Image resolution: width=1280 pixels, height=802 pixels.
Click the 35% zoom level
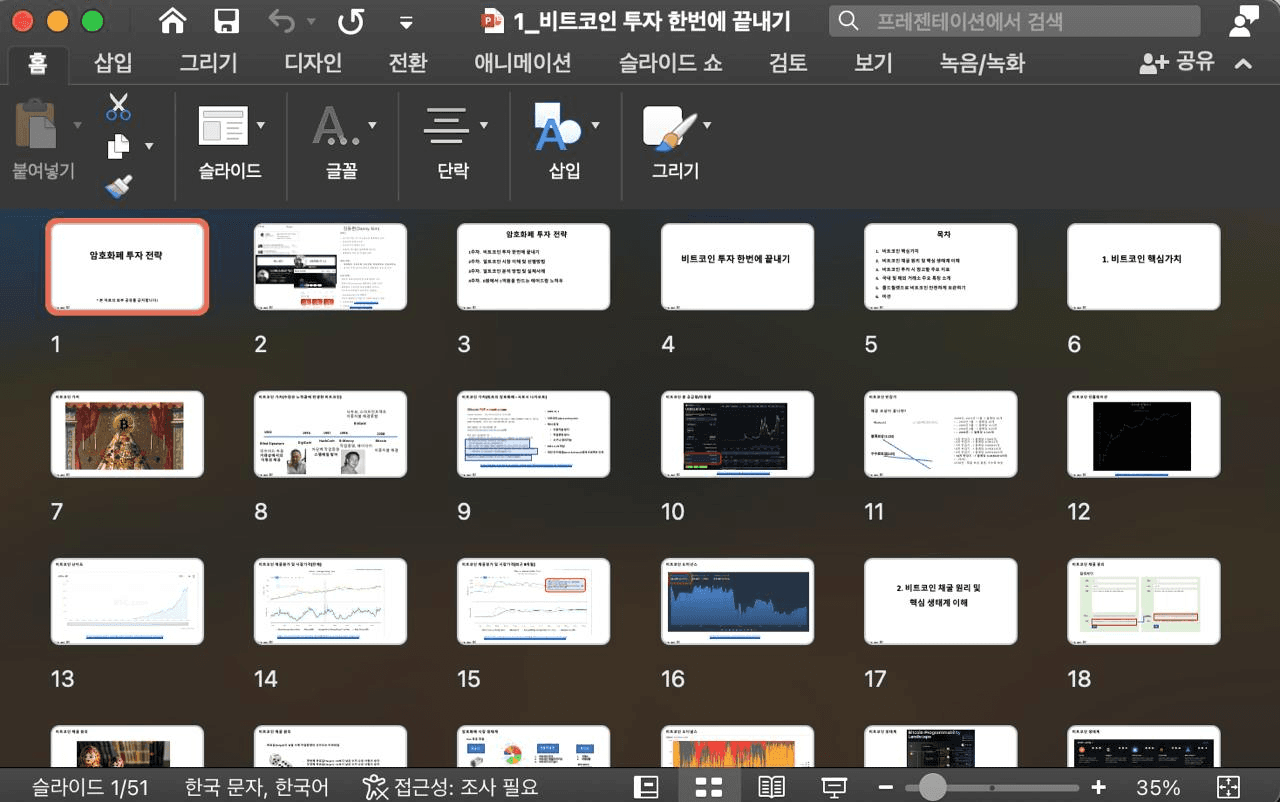1158,787
